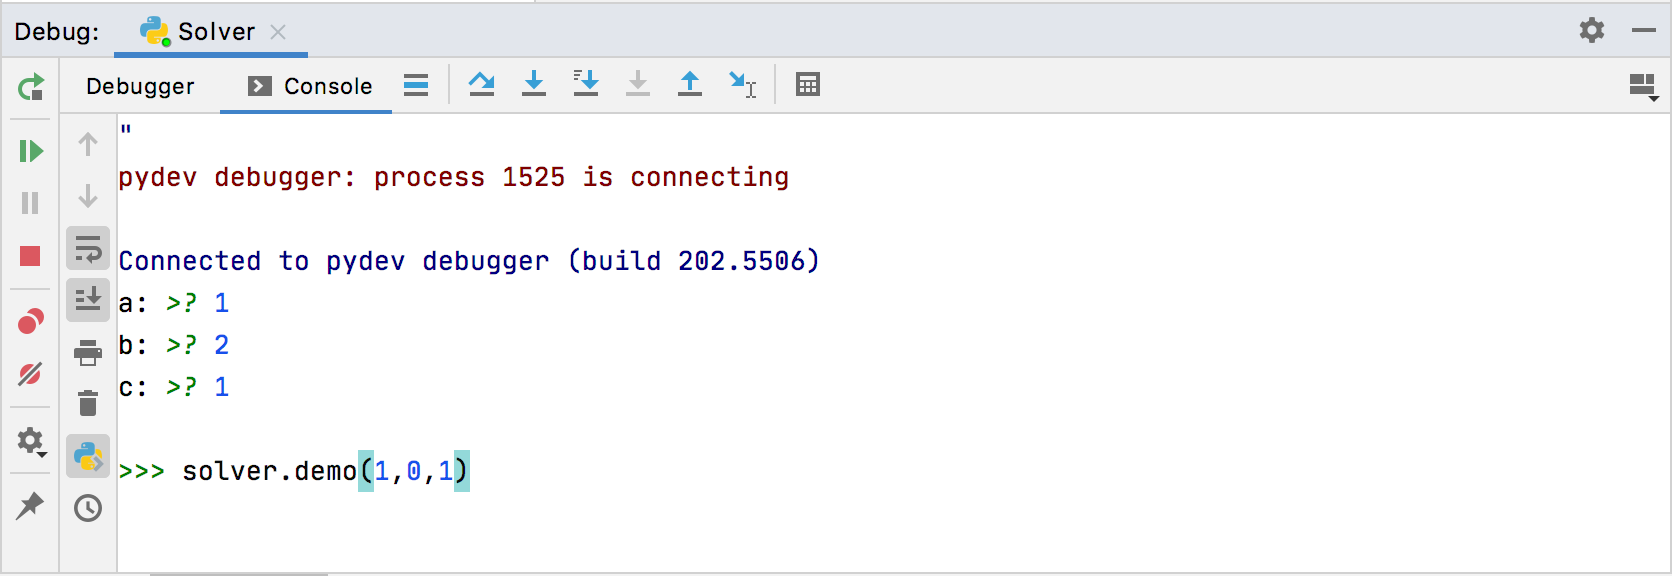The height and width of the screenshot is (576, 1672).
Task: Open View Breakpoints dialog
Action: [31, 319]
